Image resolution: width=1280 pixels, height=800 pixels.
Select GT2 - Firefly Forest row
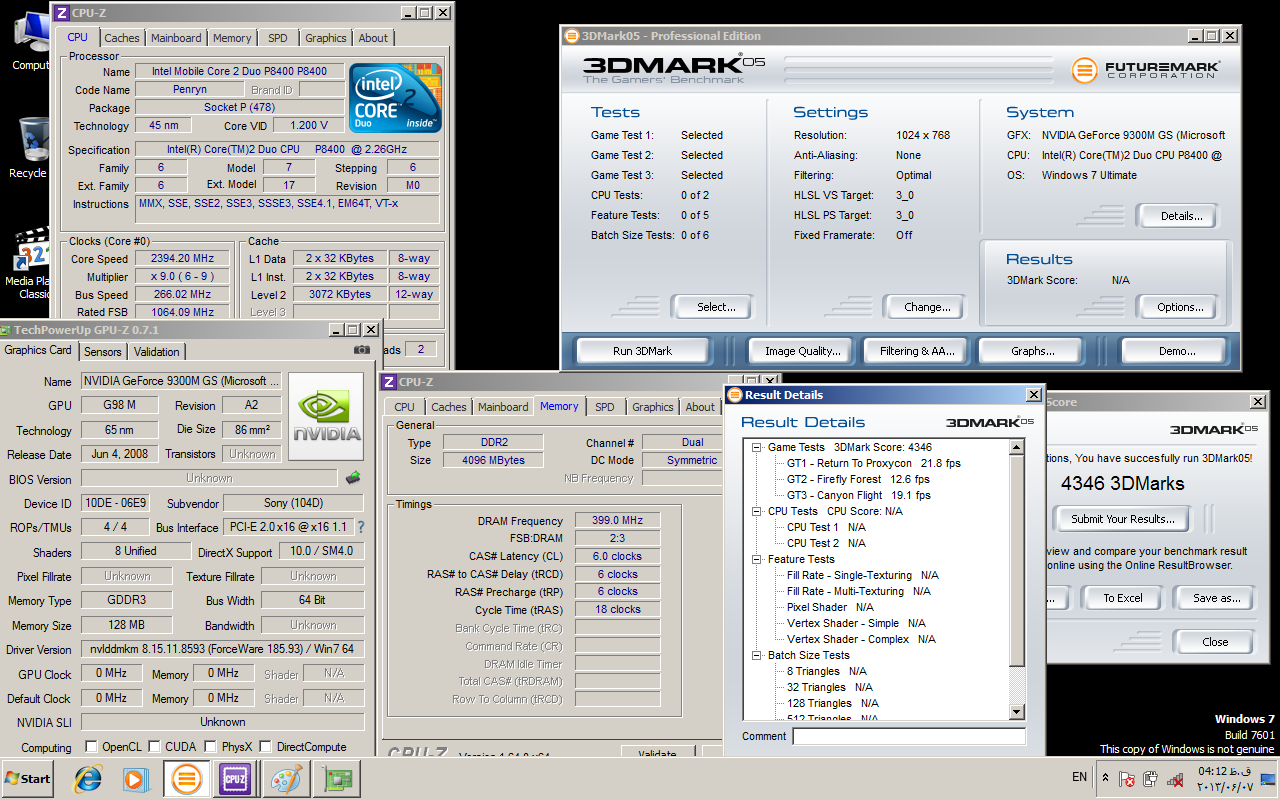point(859,479)
